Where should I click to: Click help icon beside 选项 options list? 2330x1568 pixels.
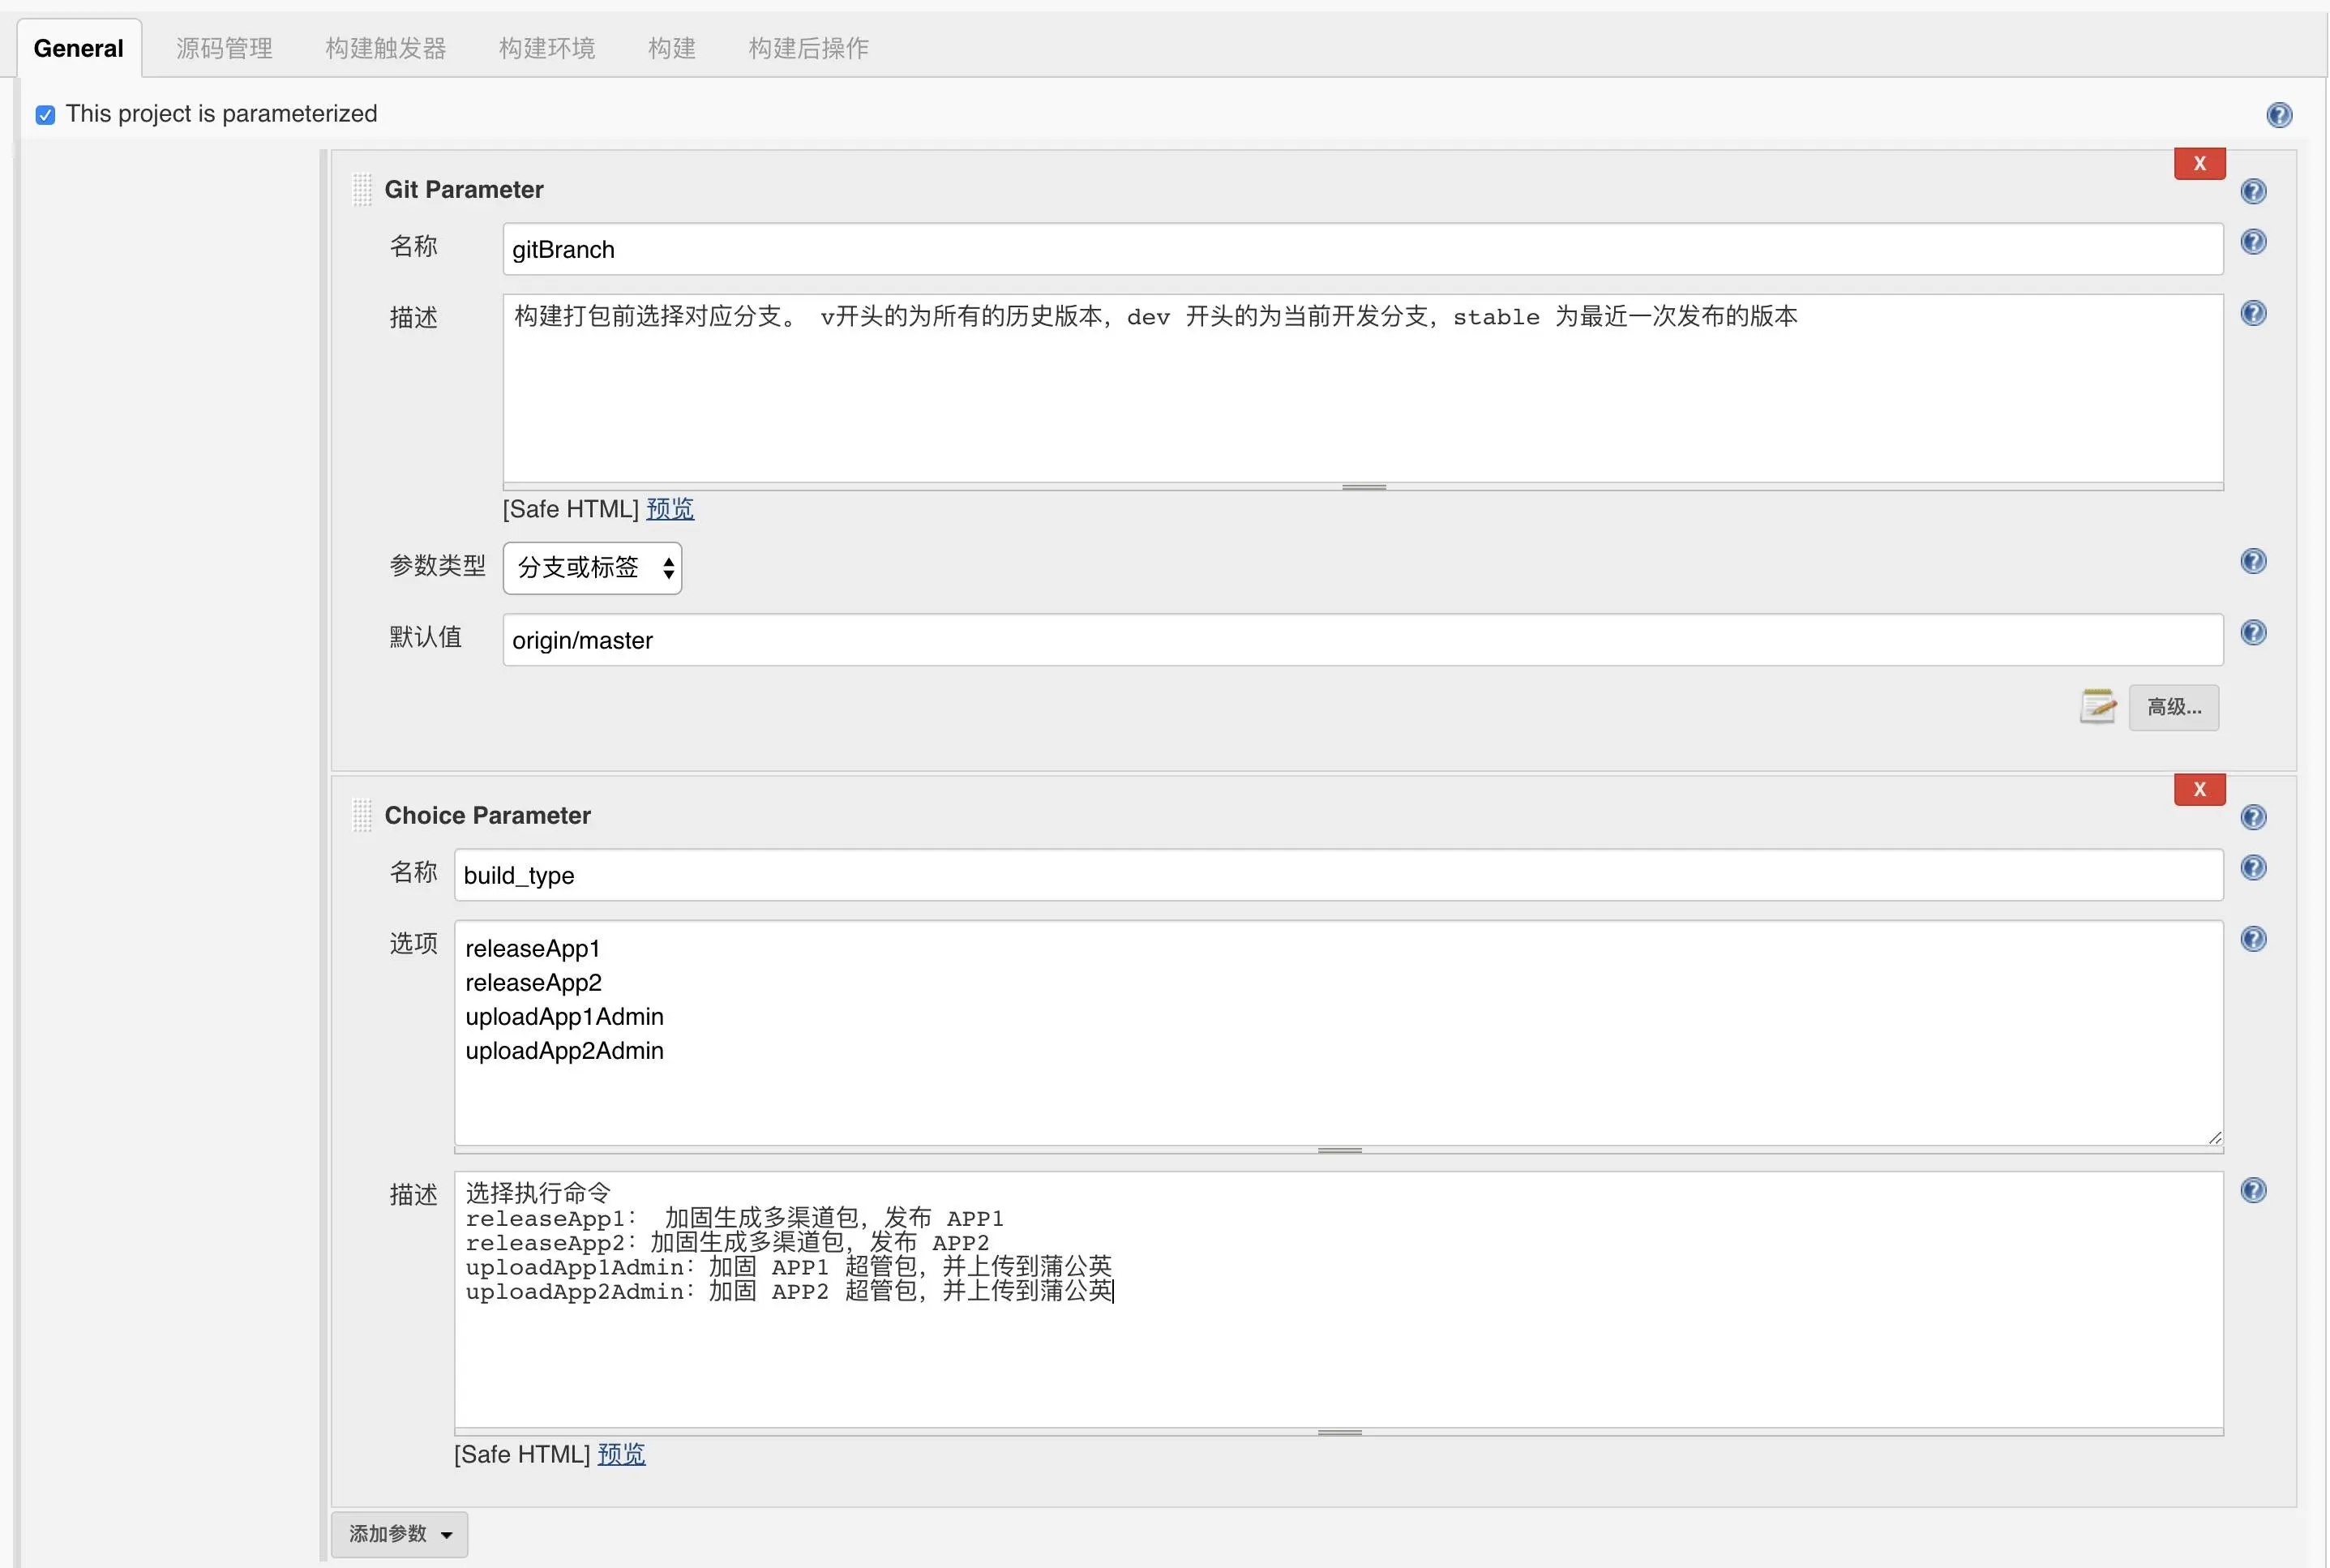(2253, 938)
